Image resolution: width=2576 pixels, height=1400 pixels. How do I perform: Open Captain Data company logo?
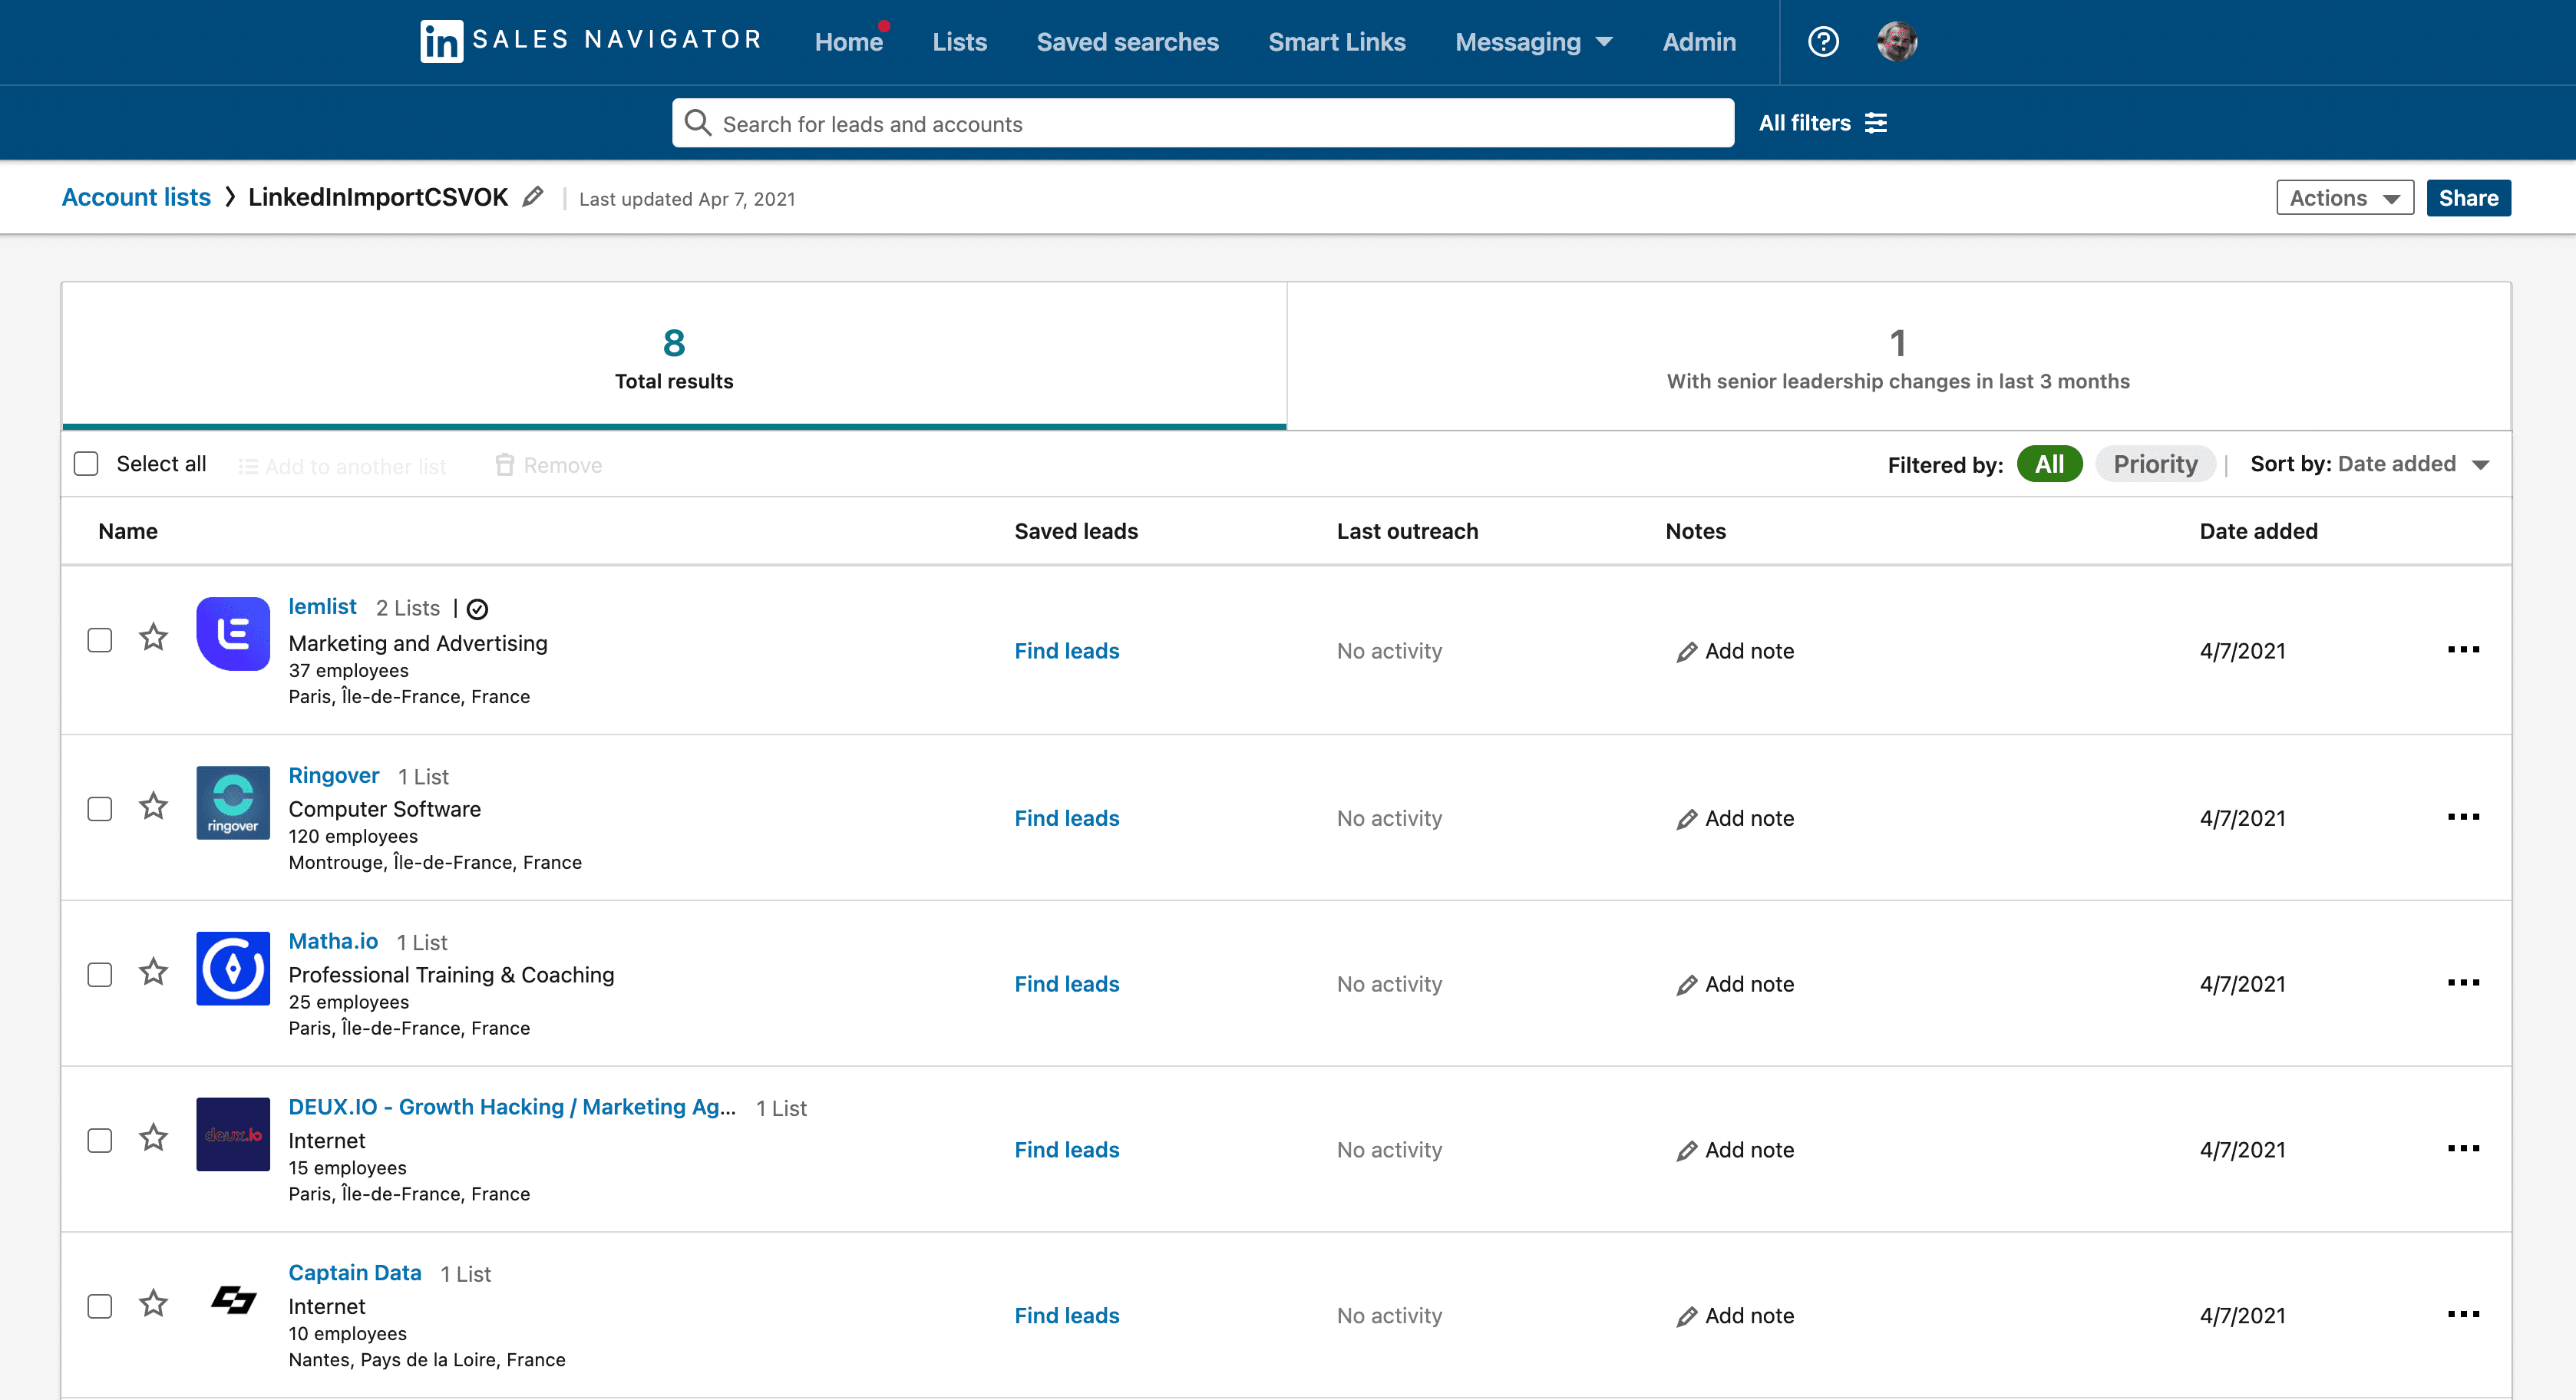click(x=233, y=1301)
